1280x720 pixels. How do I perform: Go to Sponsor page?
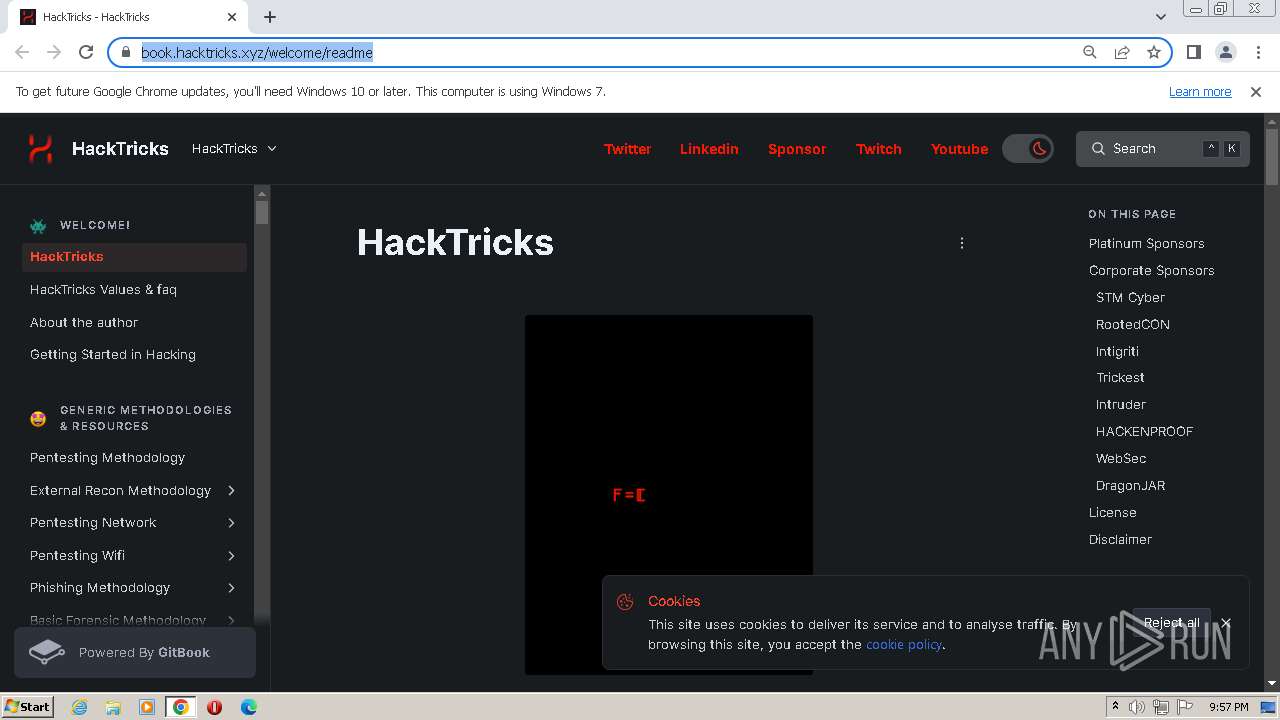pos(797,149)
